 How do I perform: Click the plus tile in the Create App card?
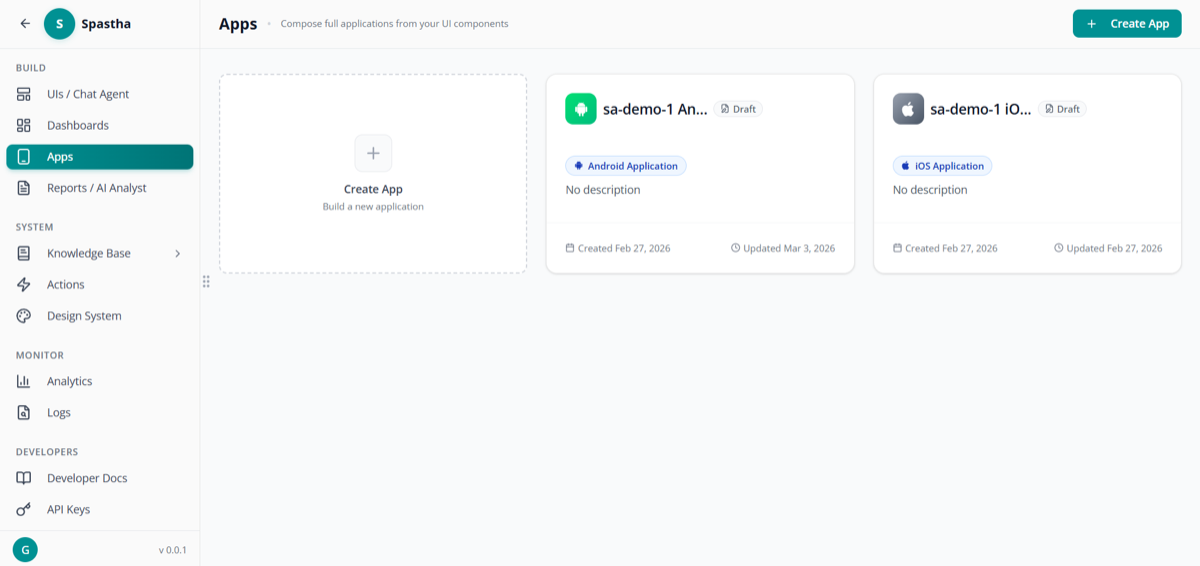coord(373,153)
